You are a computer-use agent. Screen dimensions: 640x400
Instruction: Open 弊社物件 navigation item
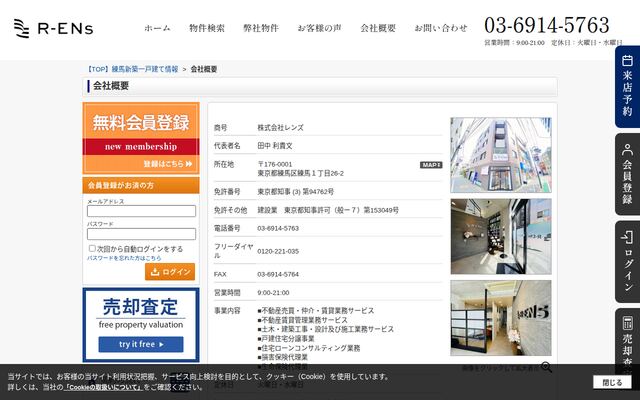[x=261, y=28]
